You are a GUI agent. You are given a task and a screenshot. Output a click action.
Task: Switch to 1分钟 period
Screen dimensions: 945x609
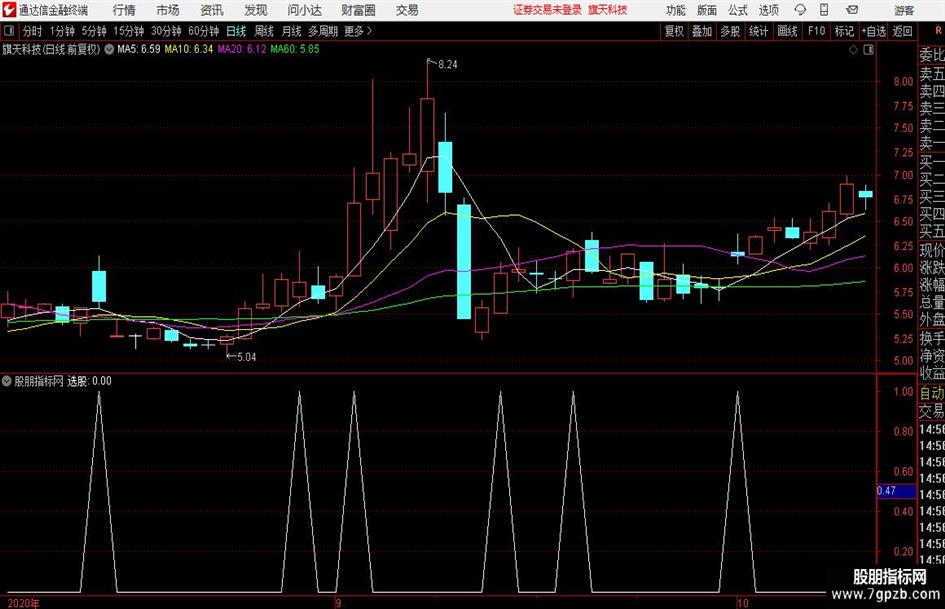62,31
